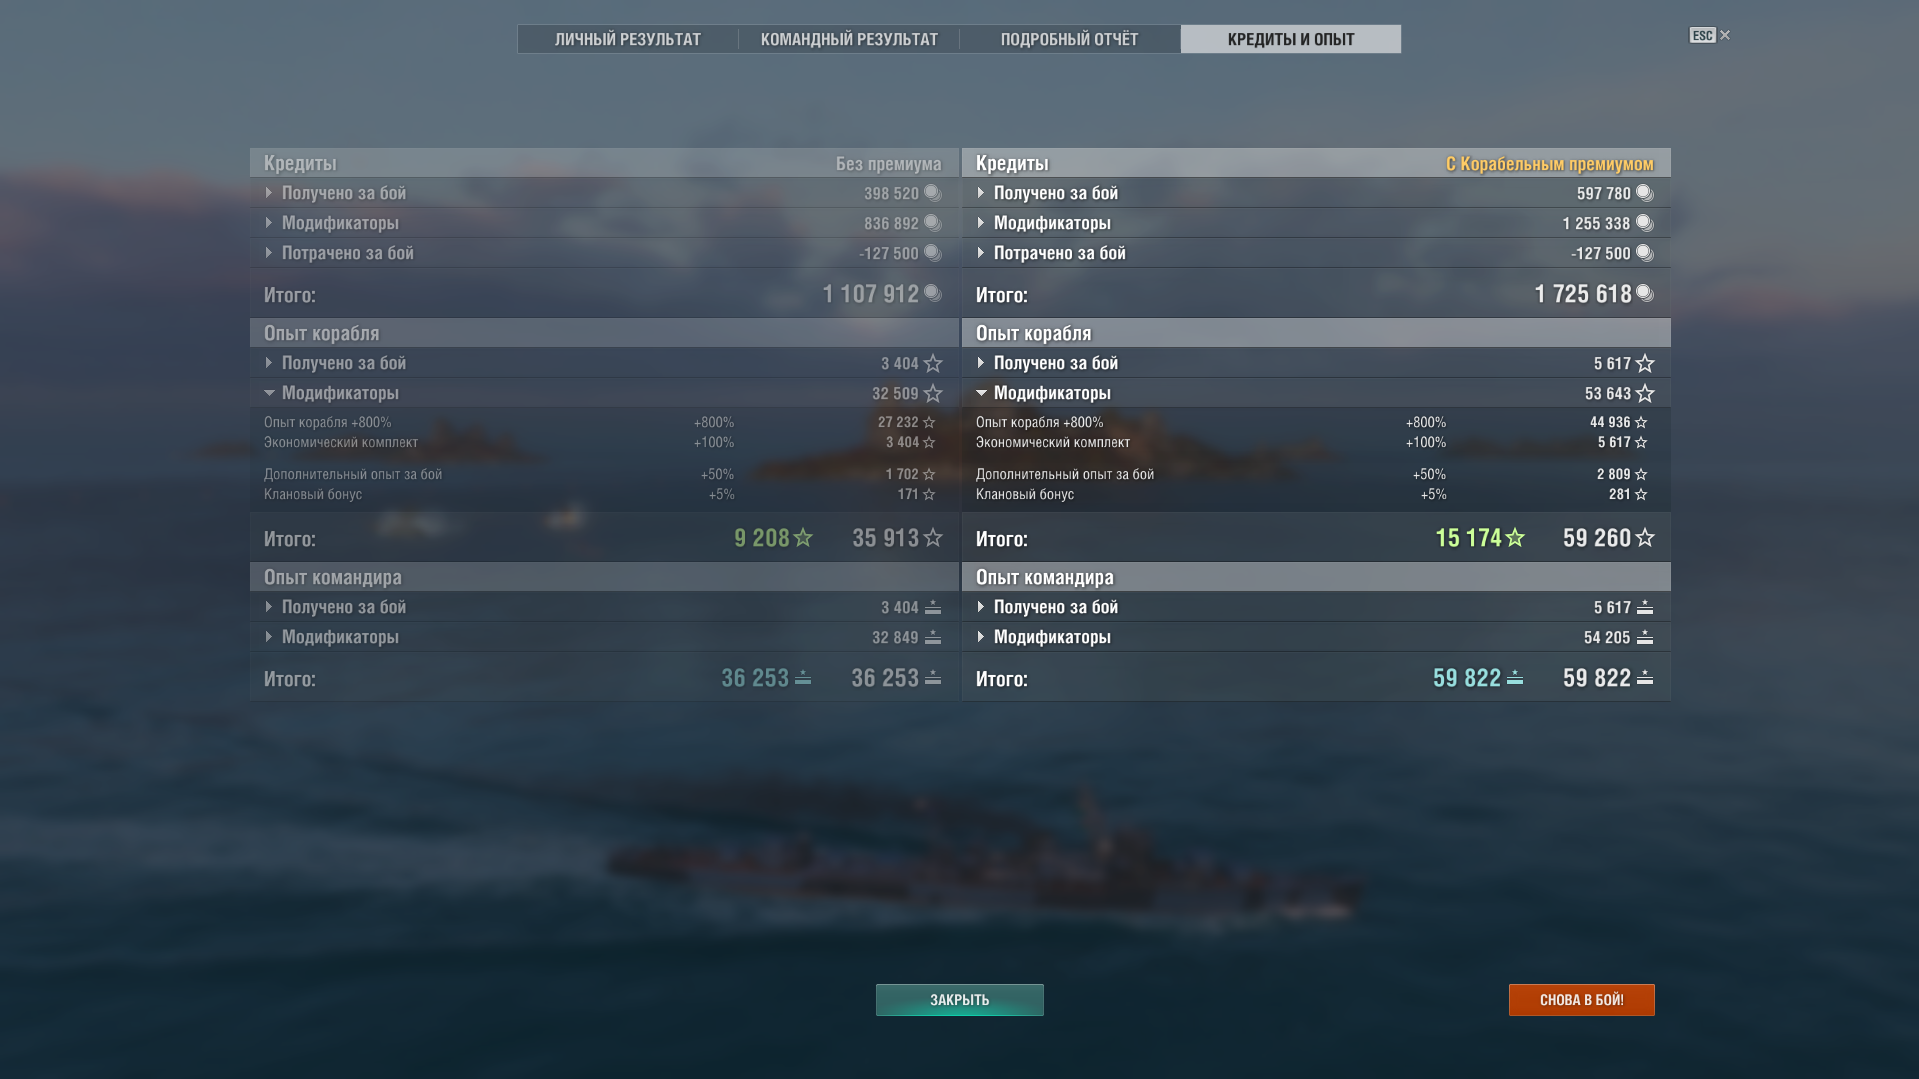Click the 'Закрыть' button
Viewport: 1919px width, 1079px height.
(960, 1000)
